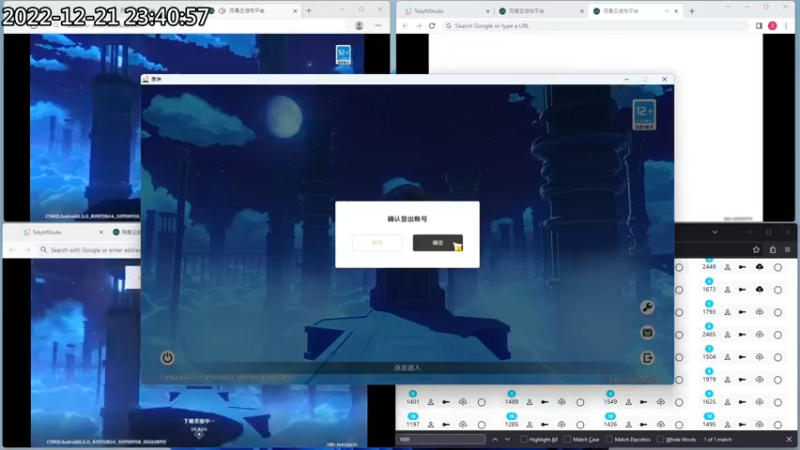The width and height of the screenshot is (800, 450).
Task: Click the filled cloud icon in row 1673
Action: coord(760,289)
